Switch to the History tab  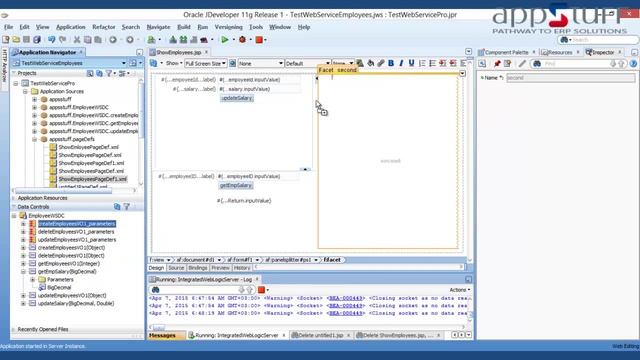(x=242, y=268)
